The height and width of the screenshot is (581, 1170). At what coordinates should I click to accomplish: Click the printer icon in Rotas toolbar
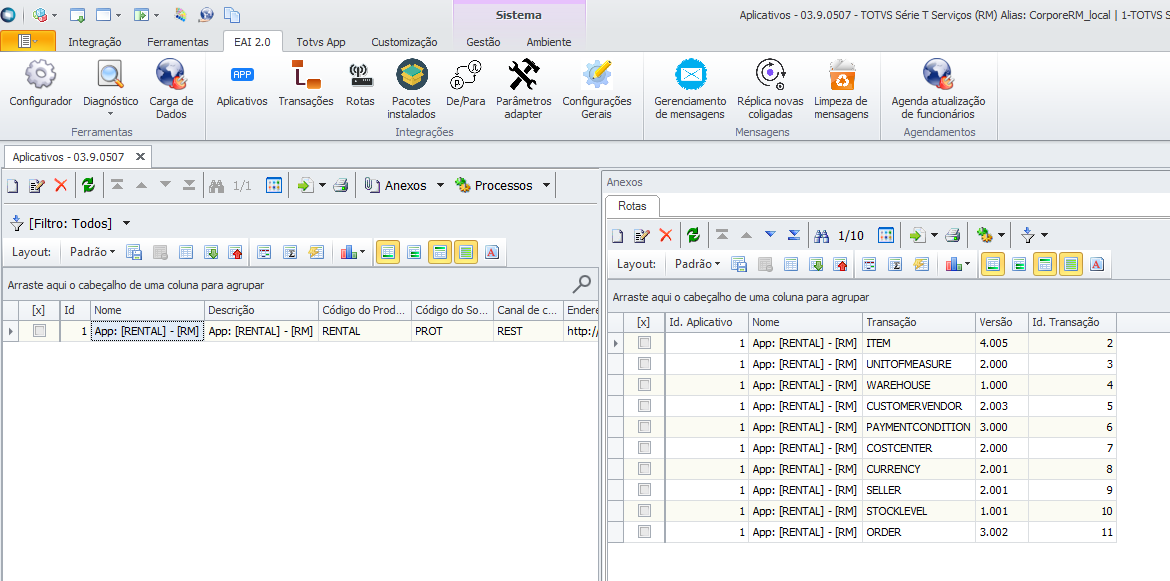[x=952, y=236]
